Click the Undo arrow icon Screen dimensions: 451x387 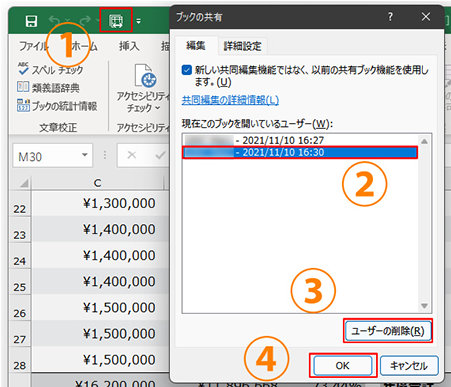pyautogui.click(x=54, y=21)
